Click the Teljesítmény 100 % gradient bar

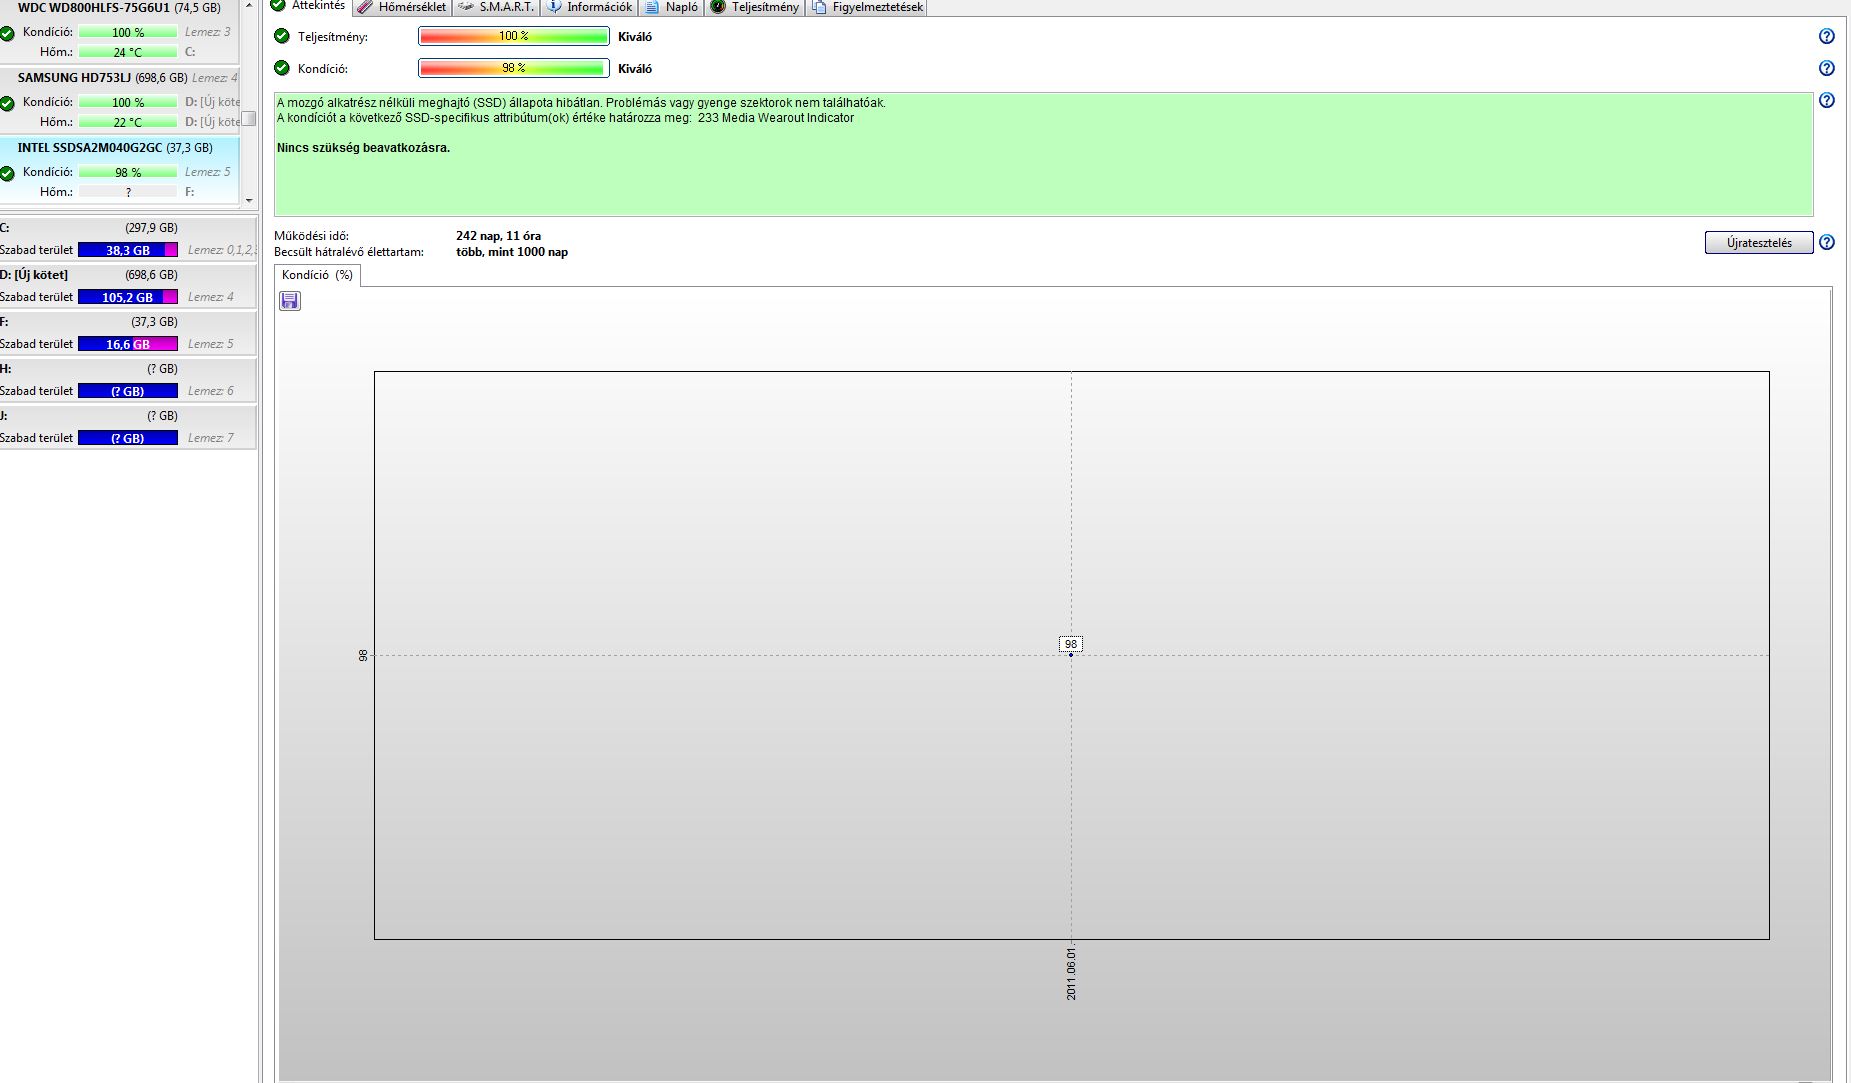click(513, 36)
